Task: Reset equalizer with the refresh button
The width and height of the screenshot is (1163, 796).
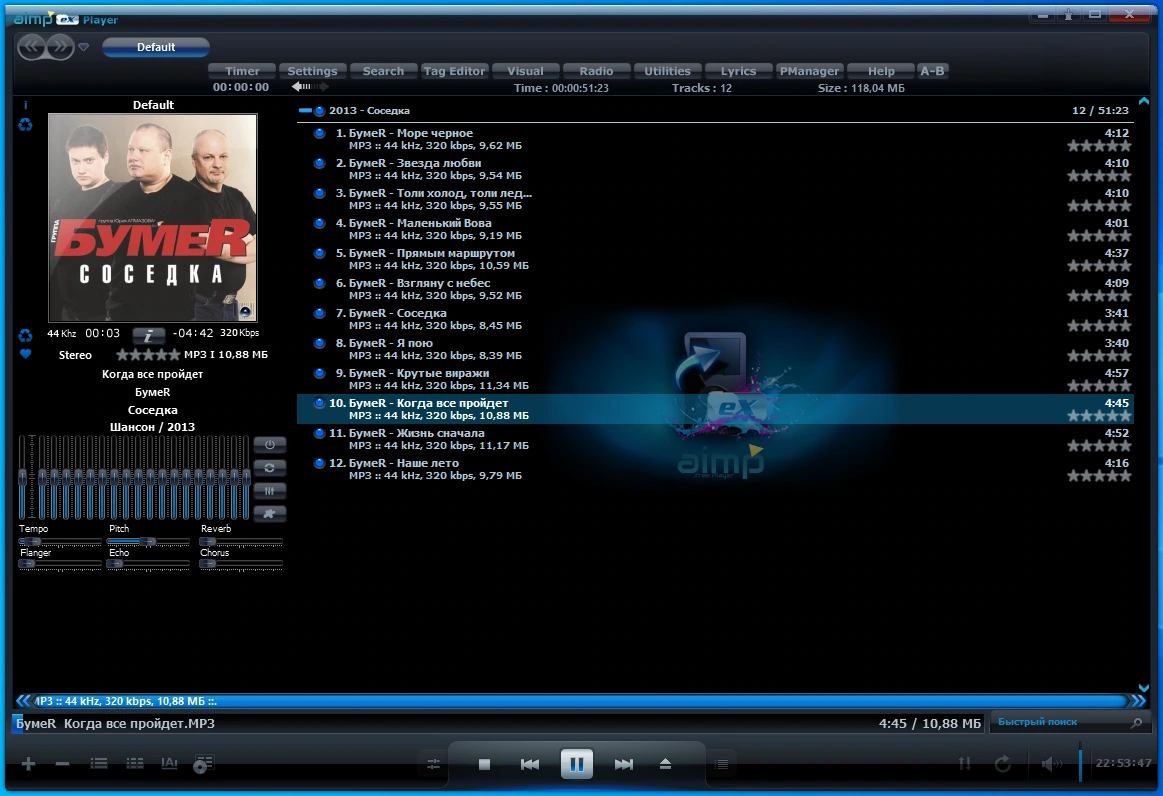Action: tap(269, 467)
